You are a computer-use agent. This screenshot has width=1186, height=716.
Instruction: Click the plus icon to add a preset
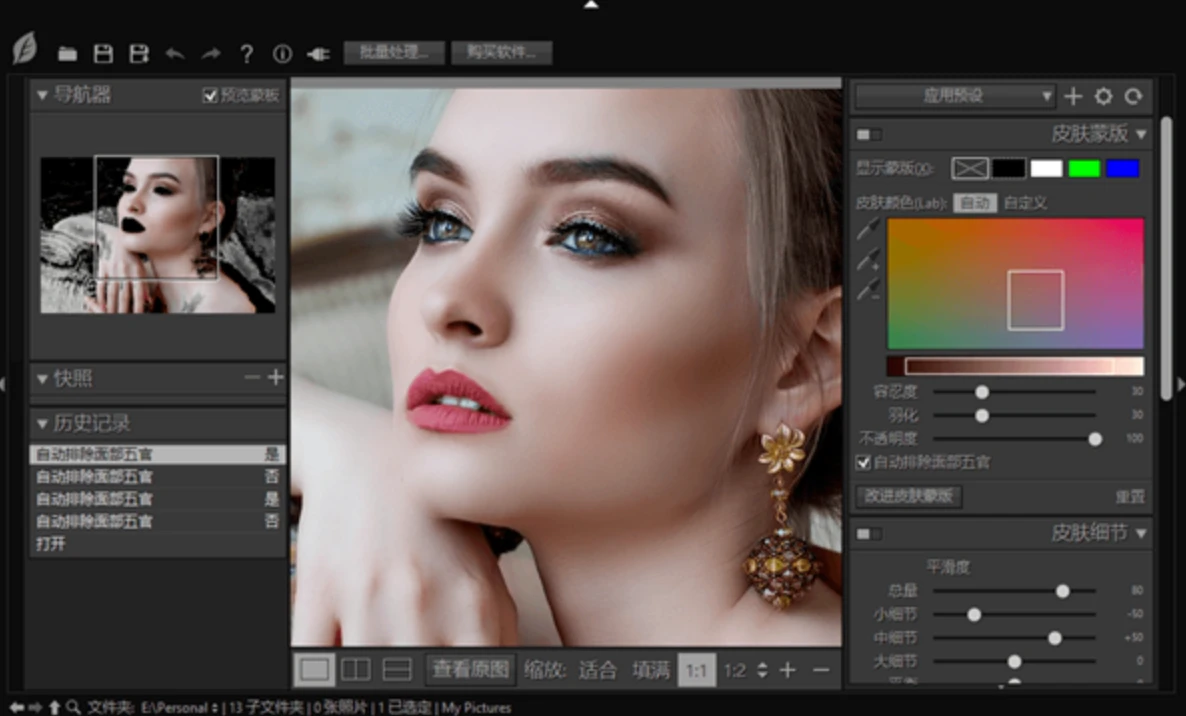coord(1072,97)
